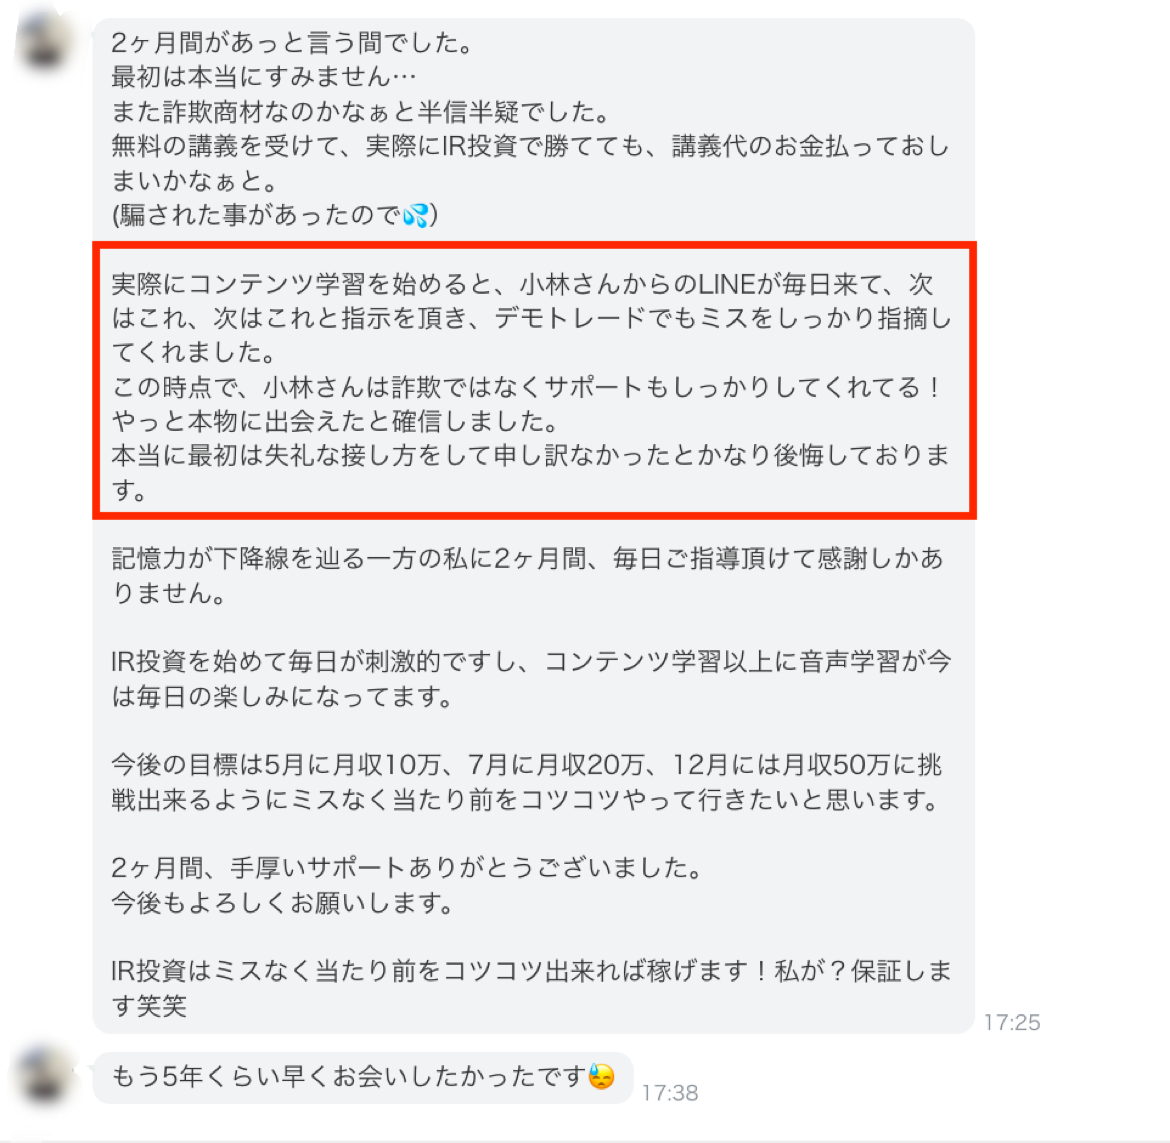The height and width of the screenshot is (1143, 1170).
Task: Click the final paragraph IR投資はミスなく当たり前を
Action: coord(531,988)
